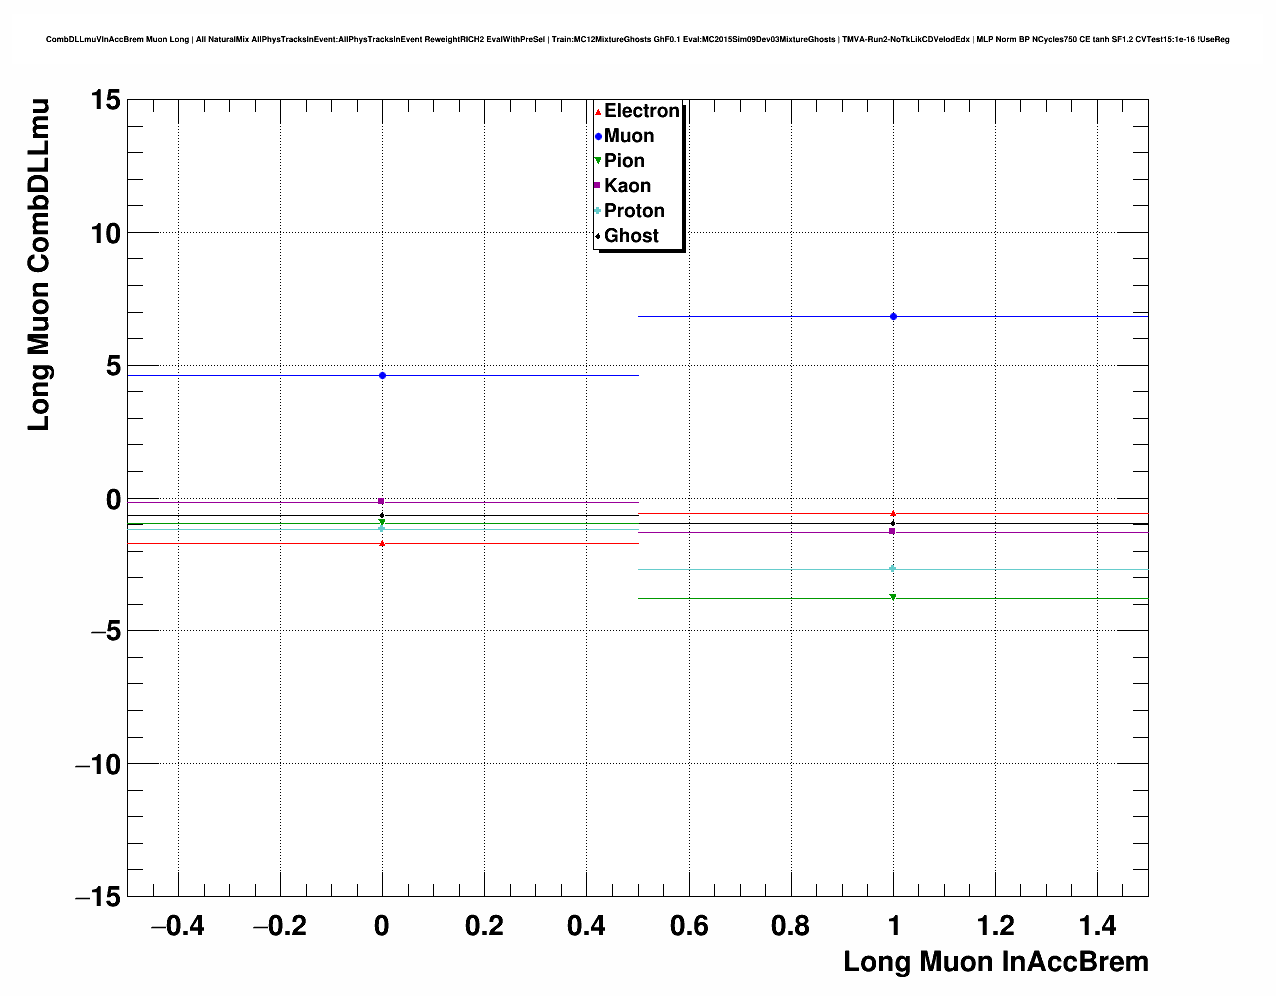Click the "Proton" legend label text
The height and width of the screenshot is (996, 1276).
pyautogui.click(x=634, y=211)
